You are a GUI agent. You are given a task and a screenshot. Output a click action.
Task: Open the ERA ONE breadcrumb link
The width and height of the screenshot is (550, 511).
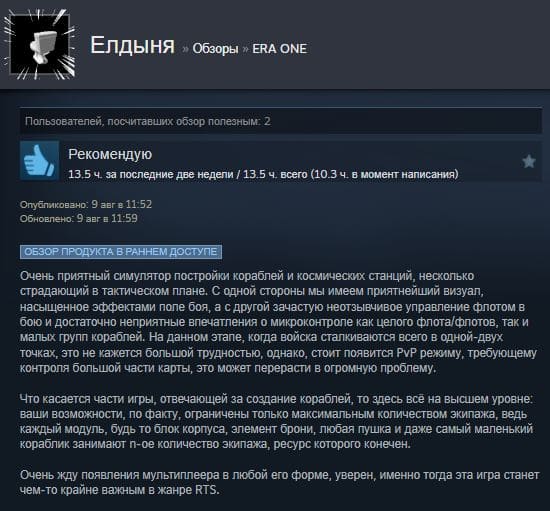(x=280, y=49)
